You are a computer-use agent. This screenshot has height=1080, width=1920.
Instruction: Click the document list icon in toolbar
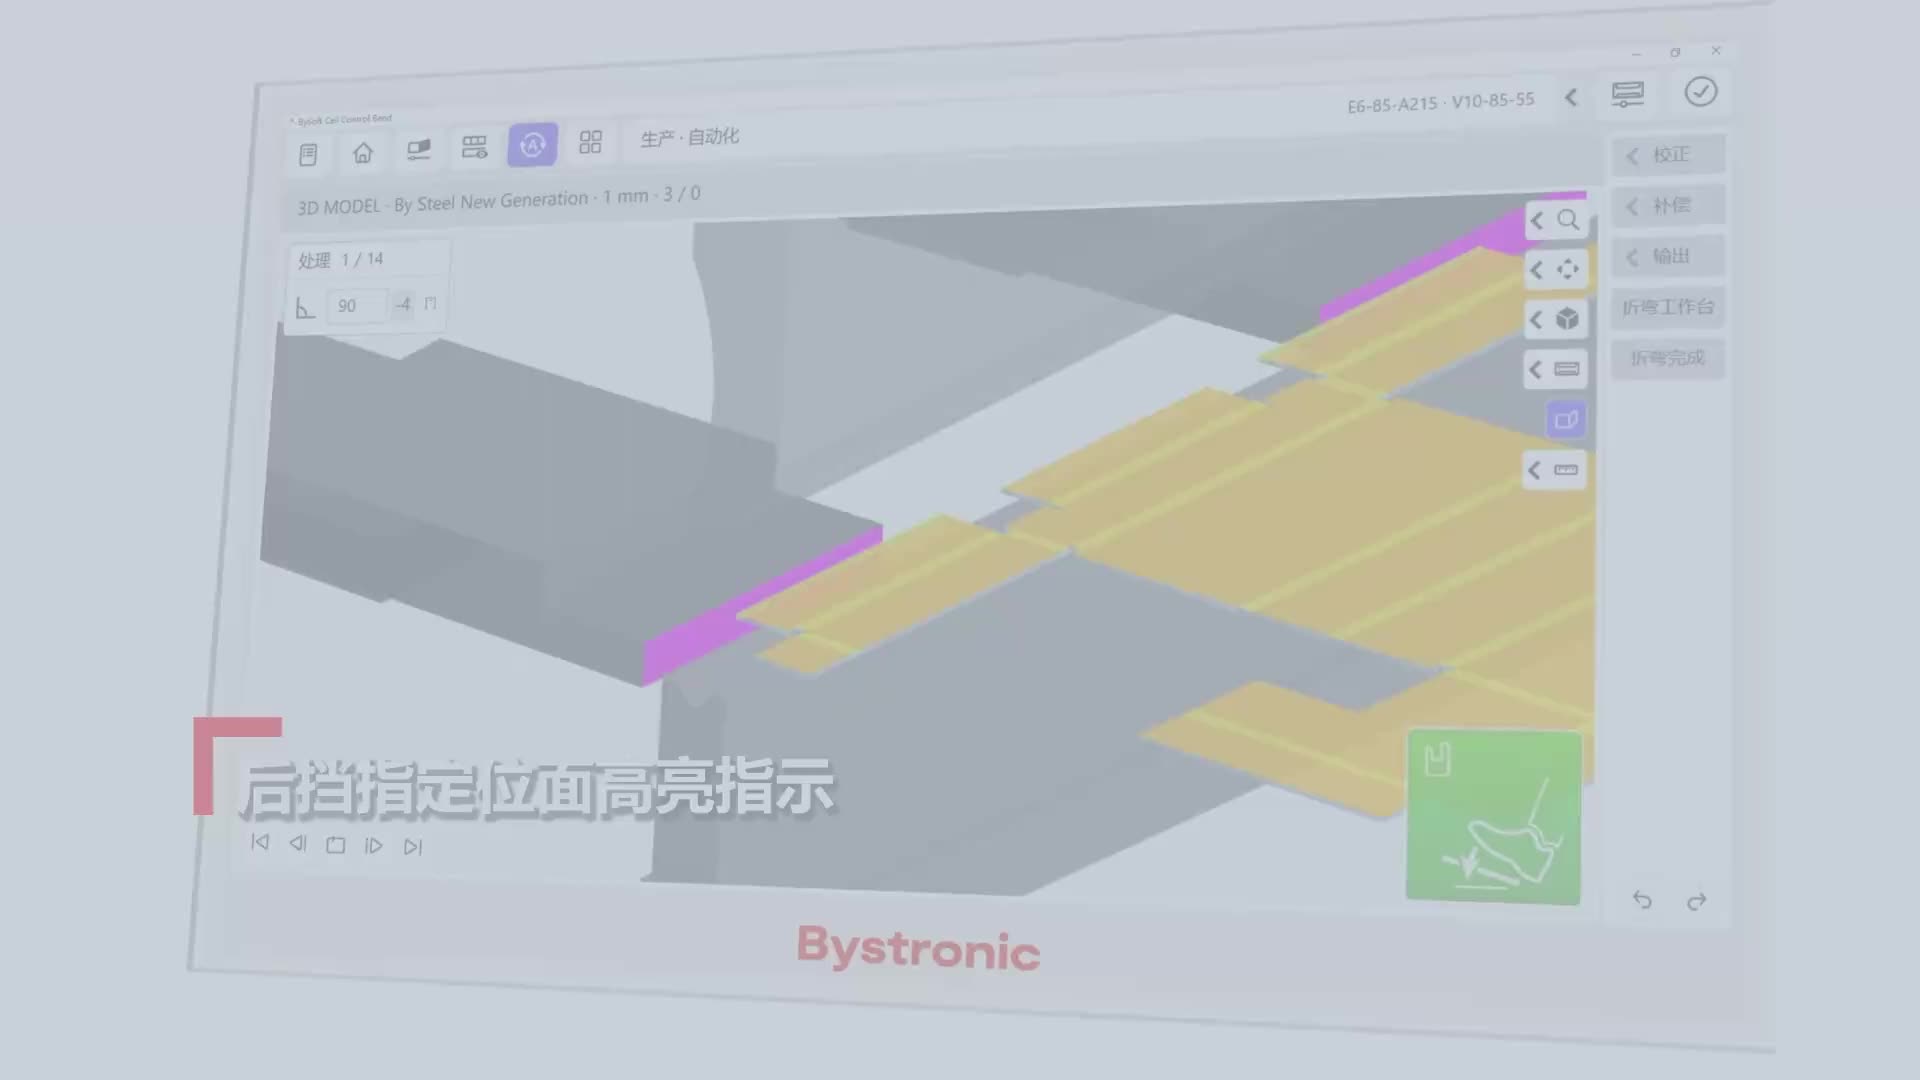coord(308,155)
